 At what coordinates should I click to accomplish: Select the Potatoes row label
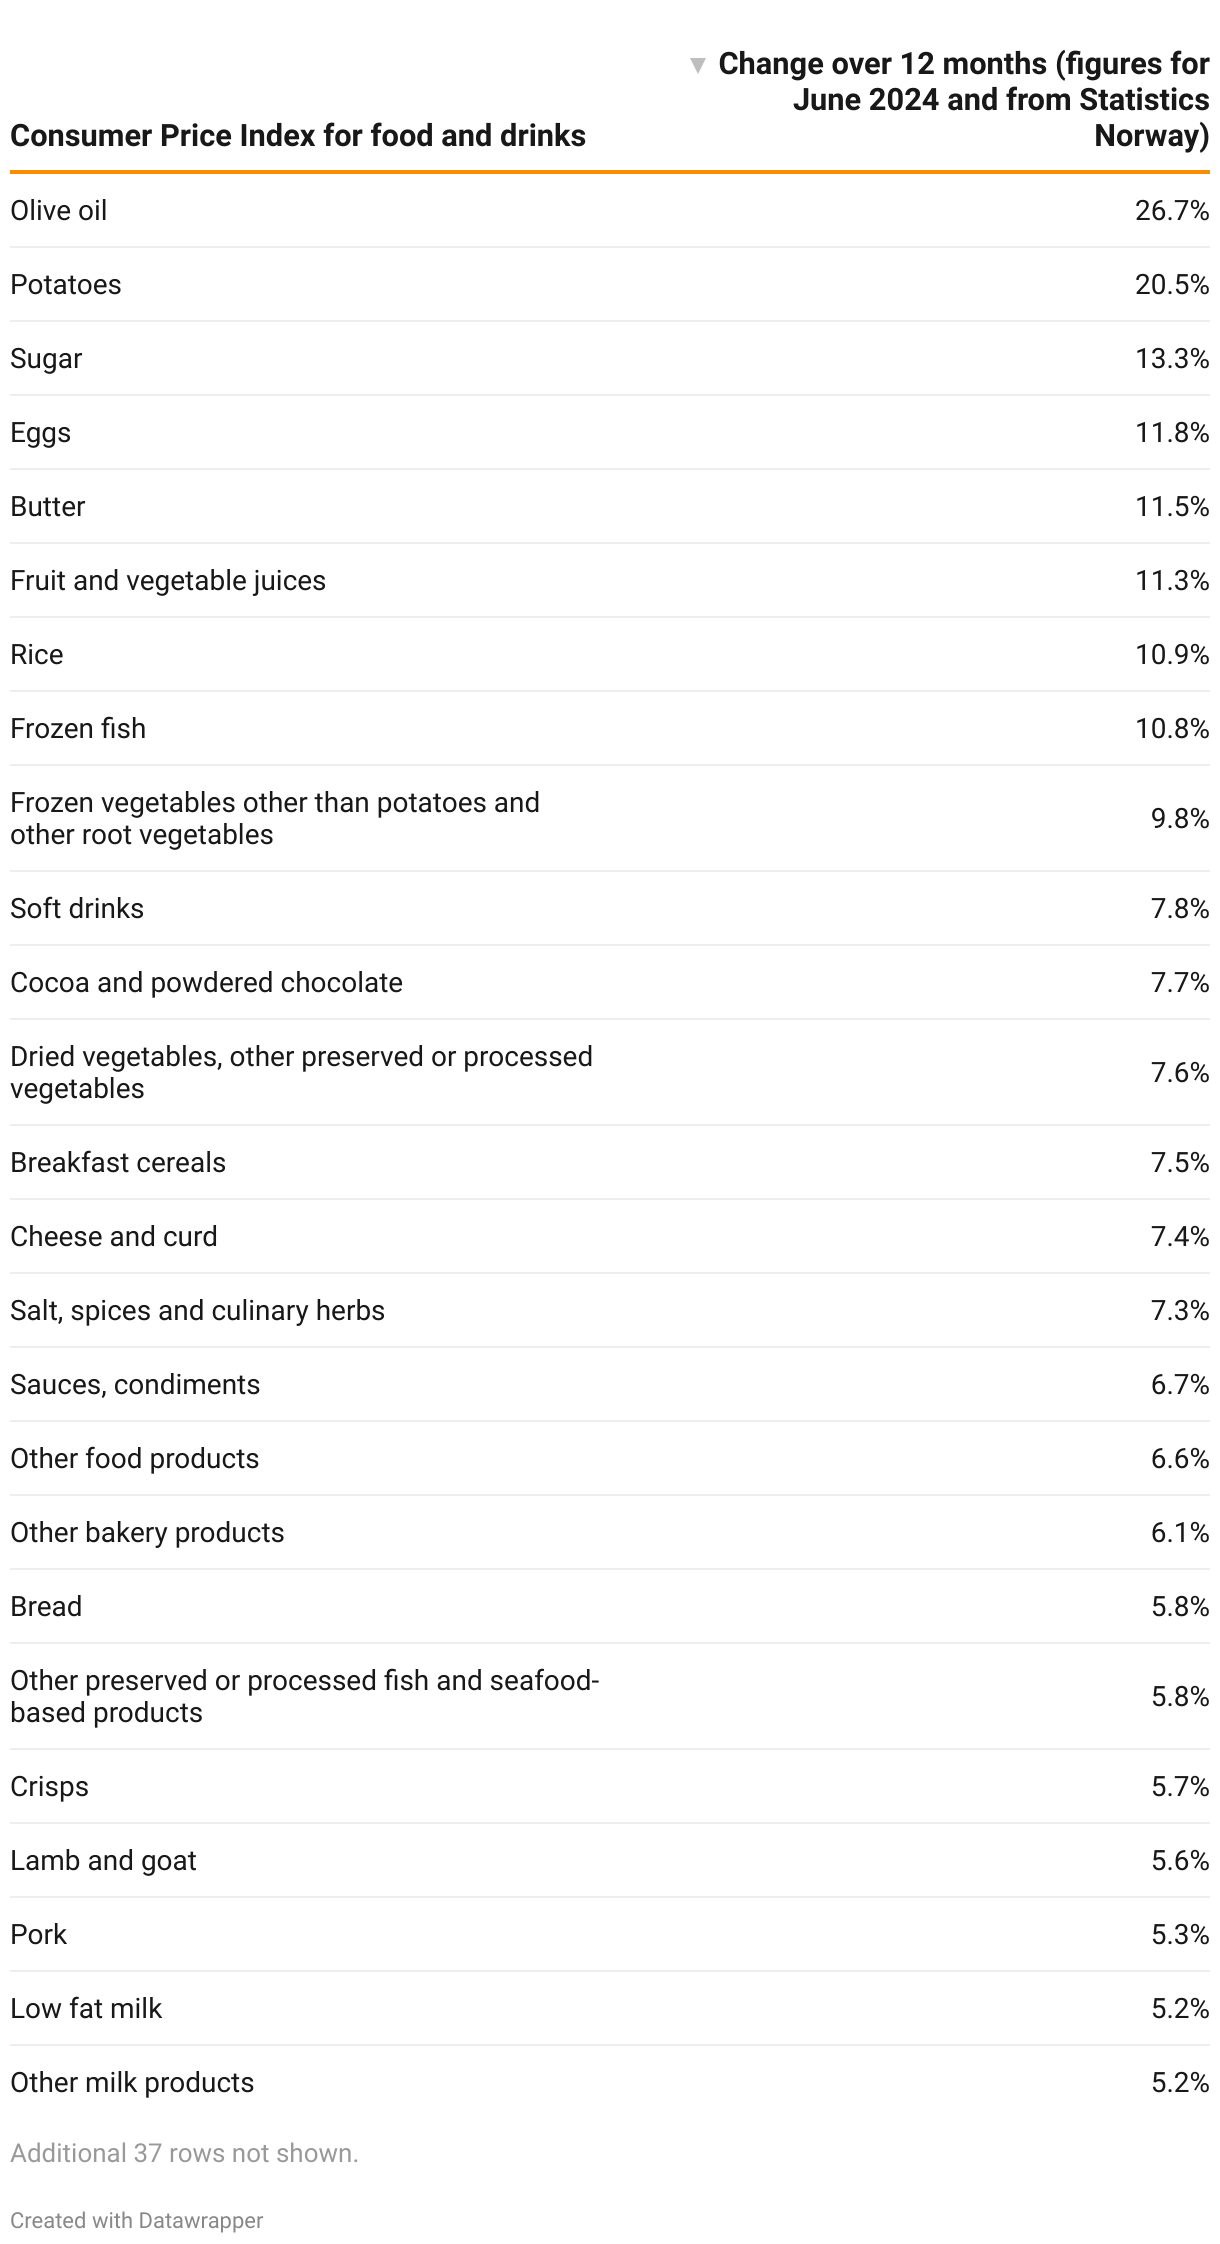[x=66, y=285]
